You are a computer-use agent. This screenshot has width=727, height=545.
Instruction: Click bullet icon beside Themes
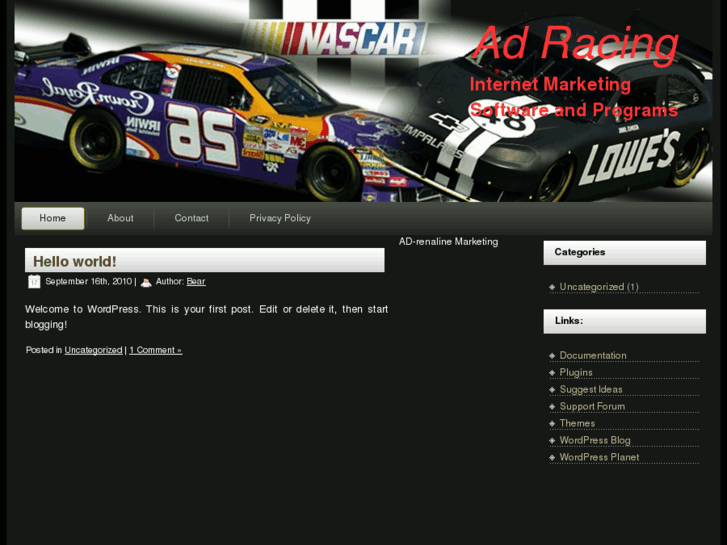(552, 424)
